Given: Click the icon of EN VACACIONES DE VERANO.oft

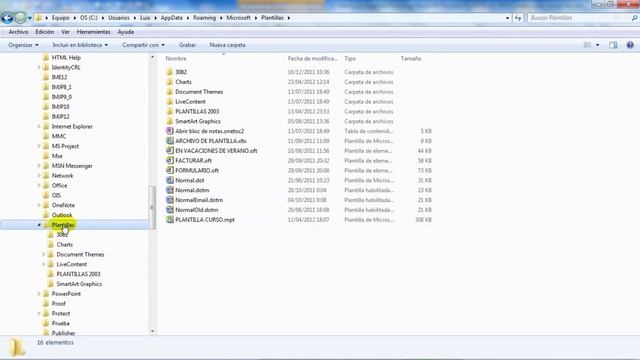Looking at the screenshot, I should (170, 150).
